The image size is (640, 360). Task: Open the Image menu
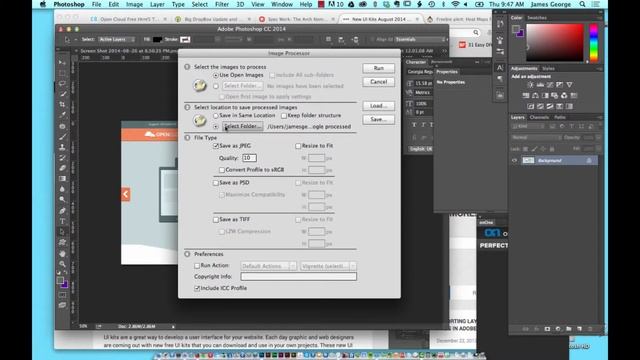[x=134, y=4]
